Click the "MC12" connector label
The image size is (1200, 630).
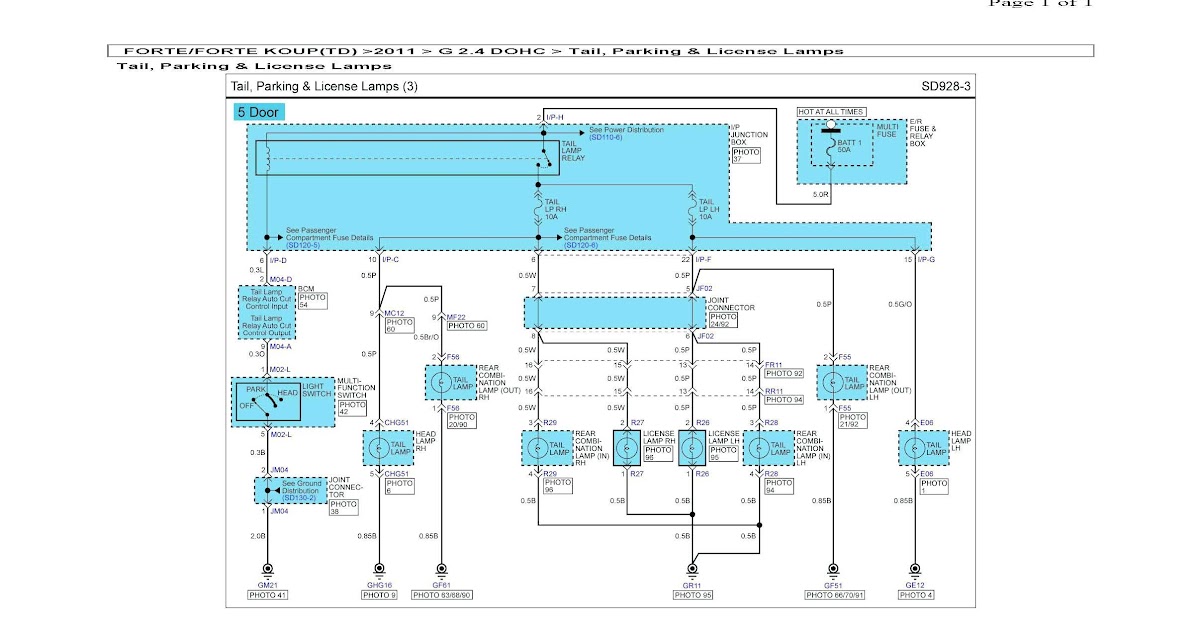tap(393, 313)
